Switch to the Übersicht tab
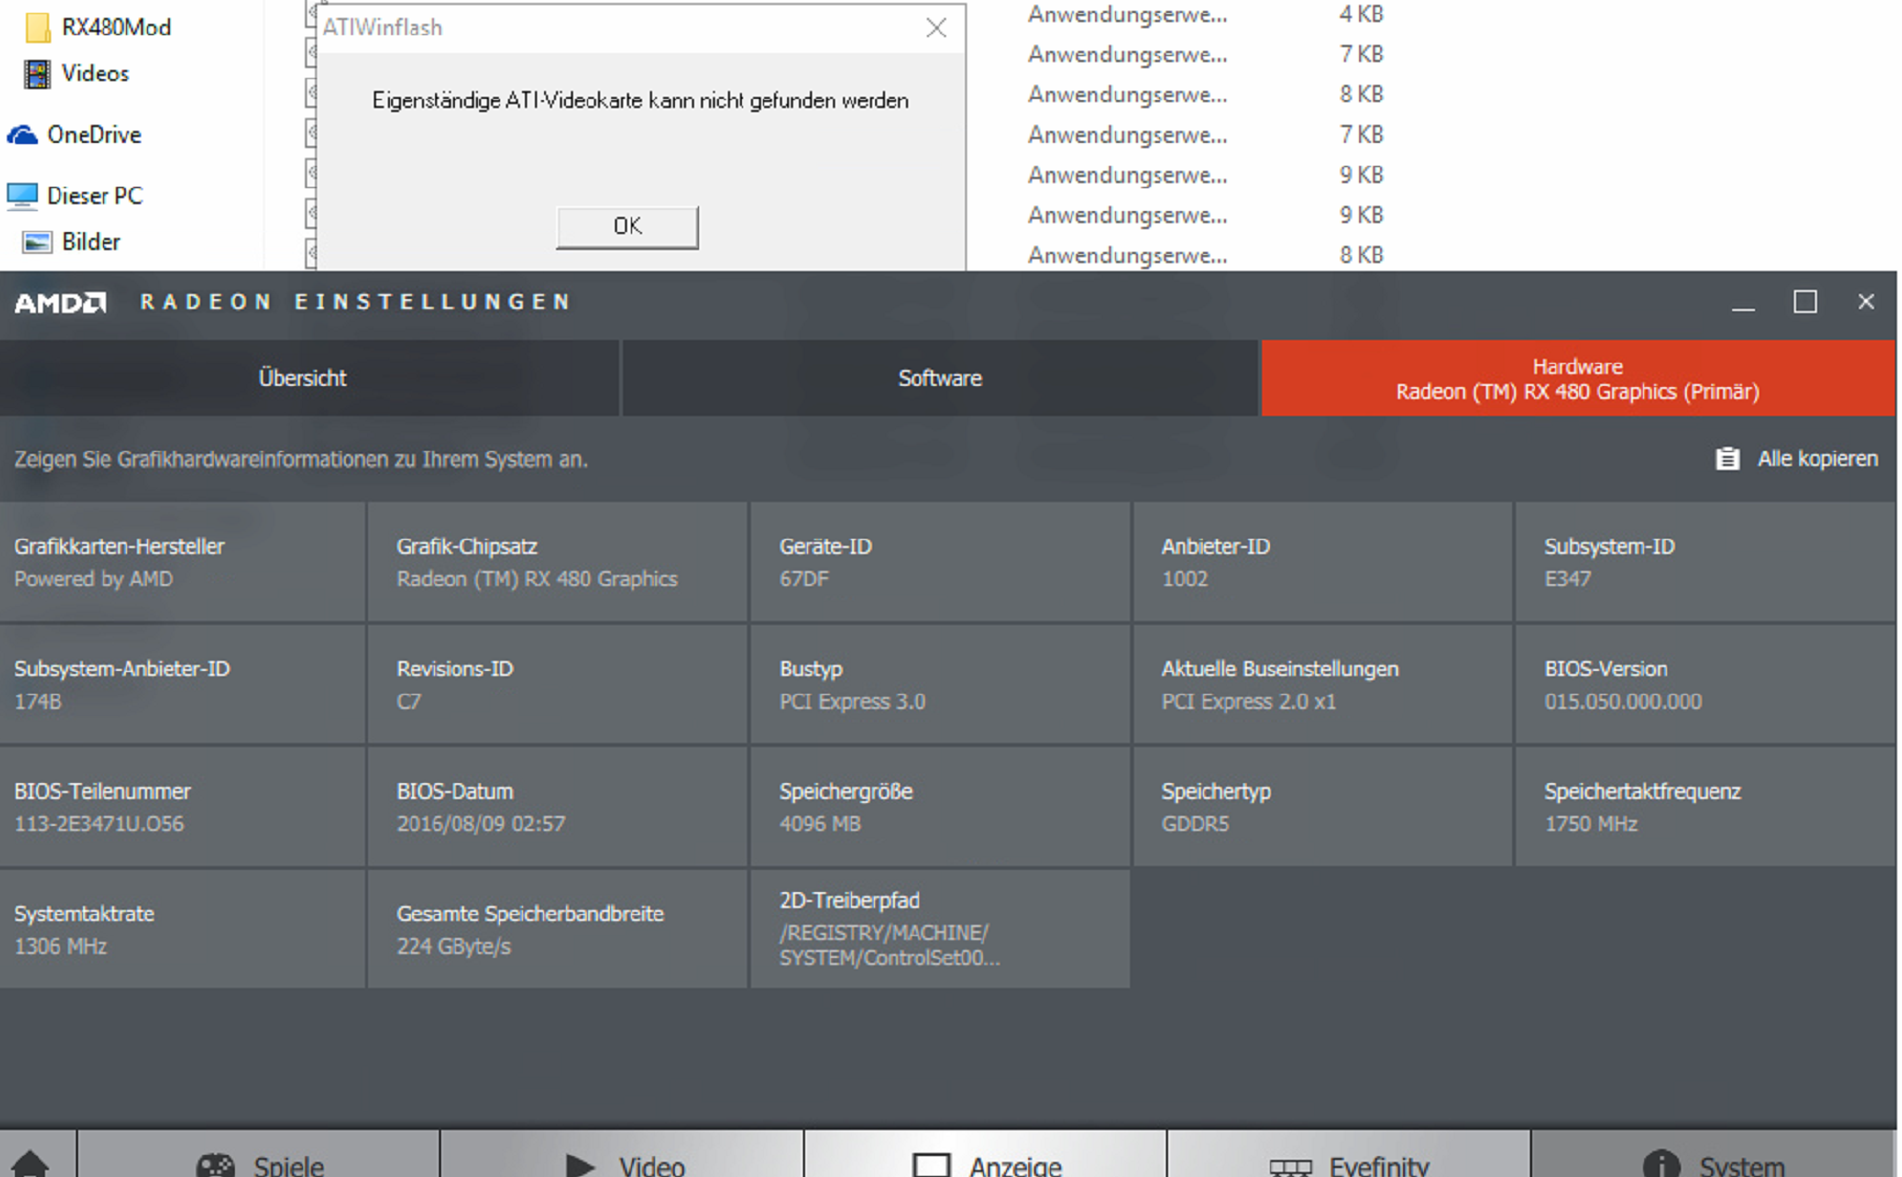 click(x=302, y=378)
